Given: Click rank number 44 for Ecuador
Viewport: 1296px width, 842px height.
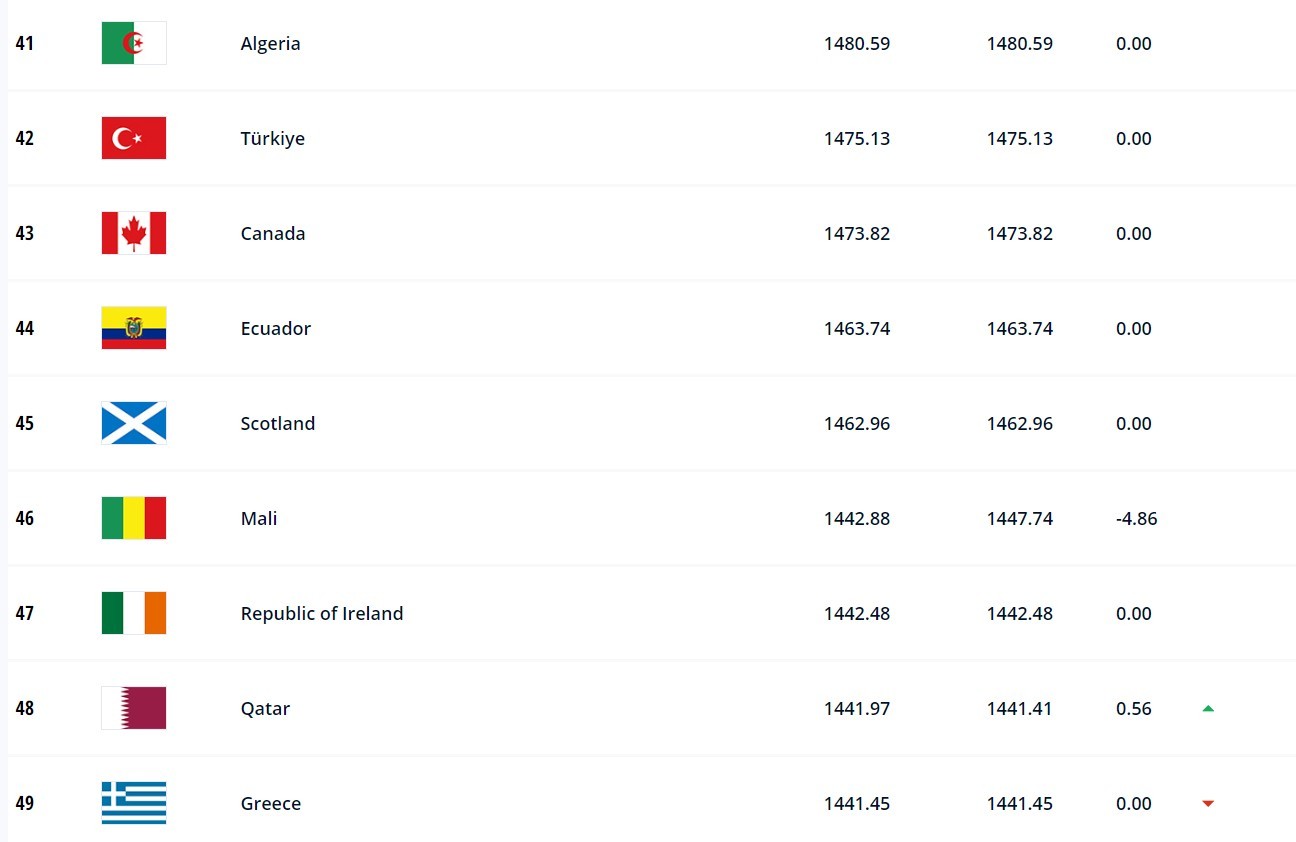Looking at the screenshot, I should 24,328.
